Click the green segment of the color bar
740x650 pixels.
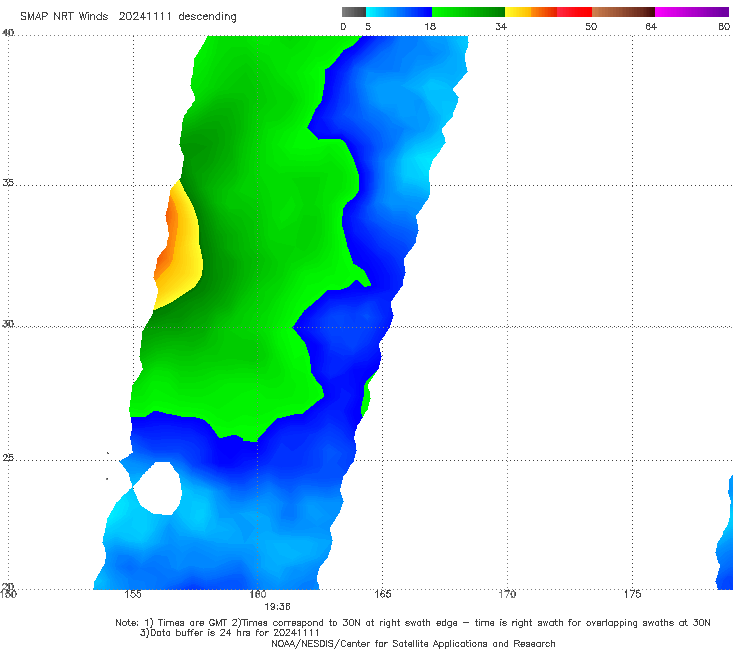(468, 12)
